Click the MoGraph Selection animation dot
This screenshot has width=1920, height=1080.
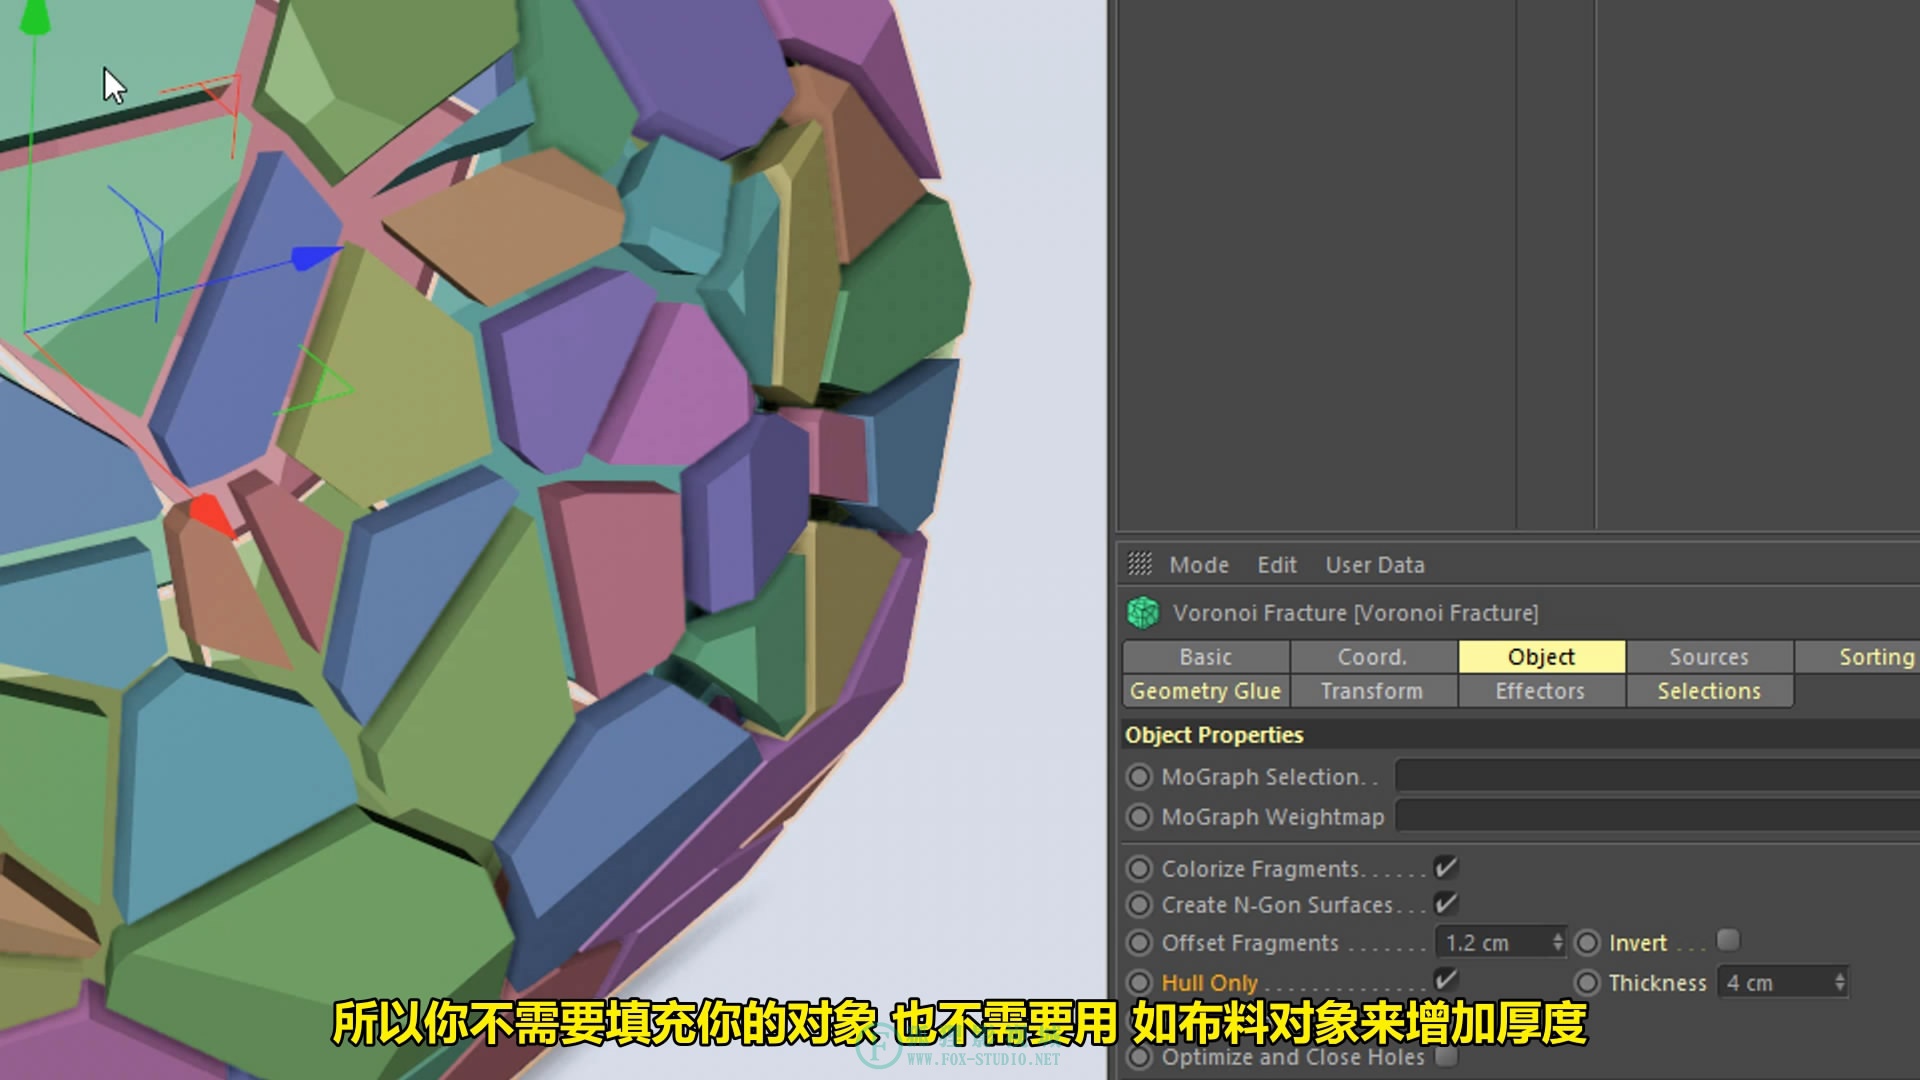(x=1139, y=777)
